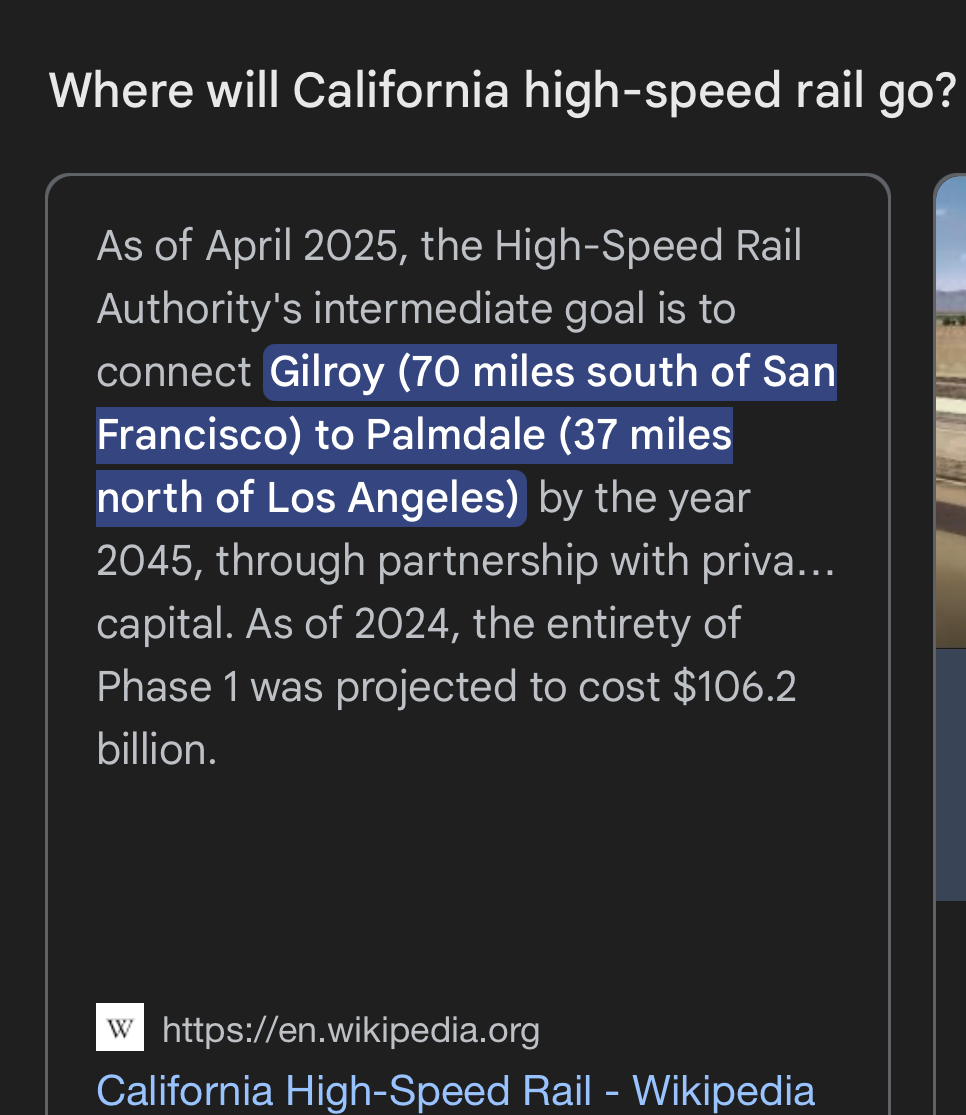
Task: Click highlighted text 'Gilroy (70 miles south of San'
Action: point(552,372)
